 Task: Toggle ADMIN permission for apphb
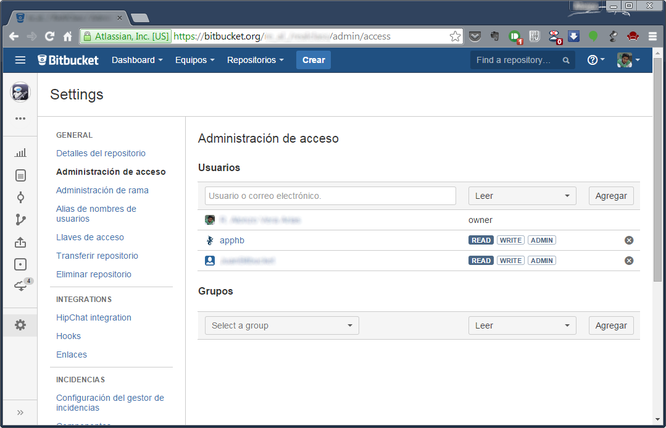542,240
